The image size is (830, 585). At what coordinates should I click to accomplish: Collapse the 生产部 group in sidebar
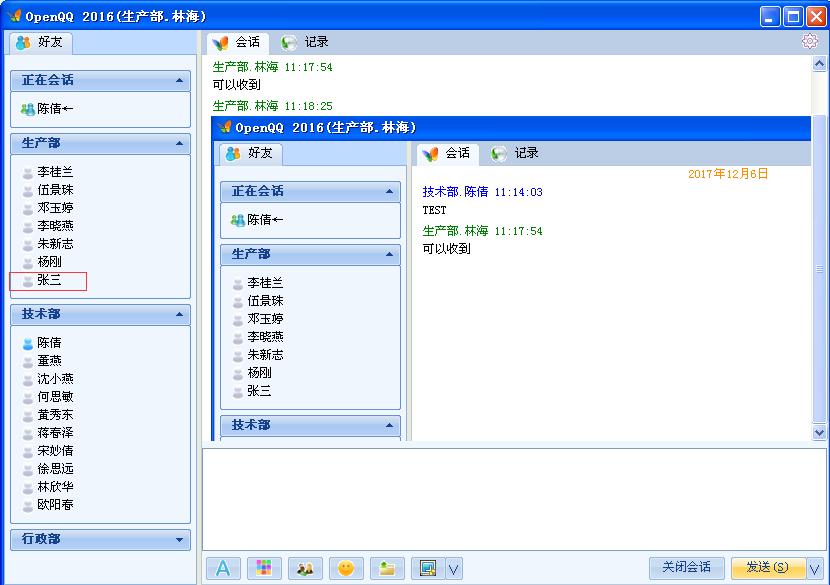tap(101, 143)
